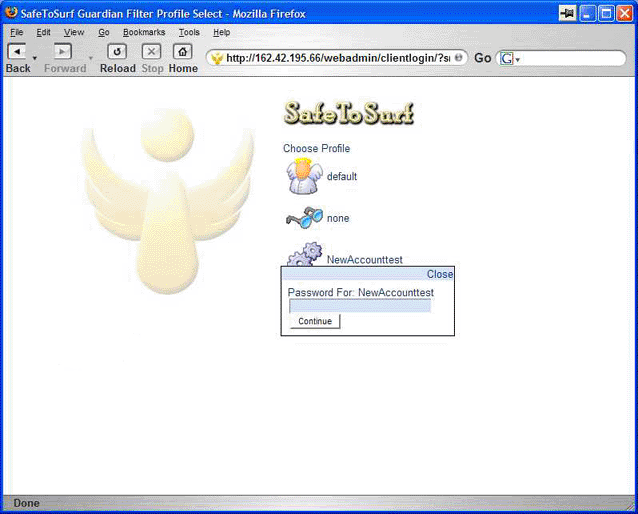
Task: Open the Help menu
Action: [222, 32]
